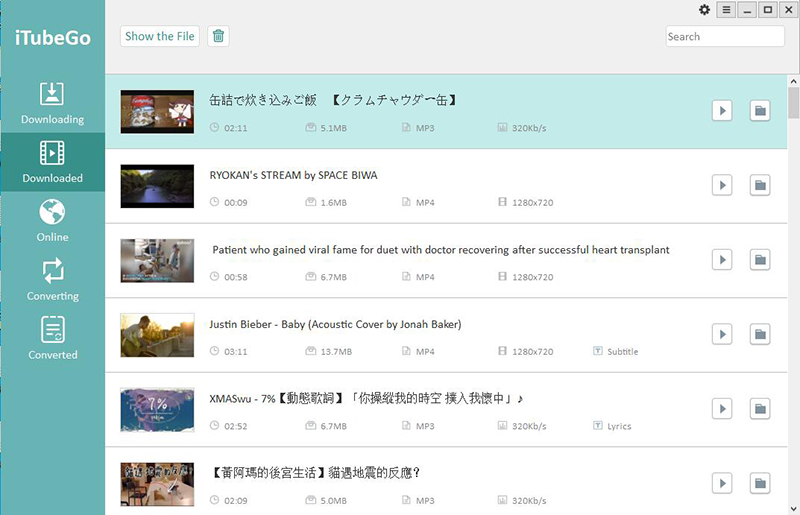Click the 5.1MB file size value
Image resolution: width=800 pixels, height=515 pixels.
point(334,128)
